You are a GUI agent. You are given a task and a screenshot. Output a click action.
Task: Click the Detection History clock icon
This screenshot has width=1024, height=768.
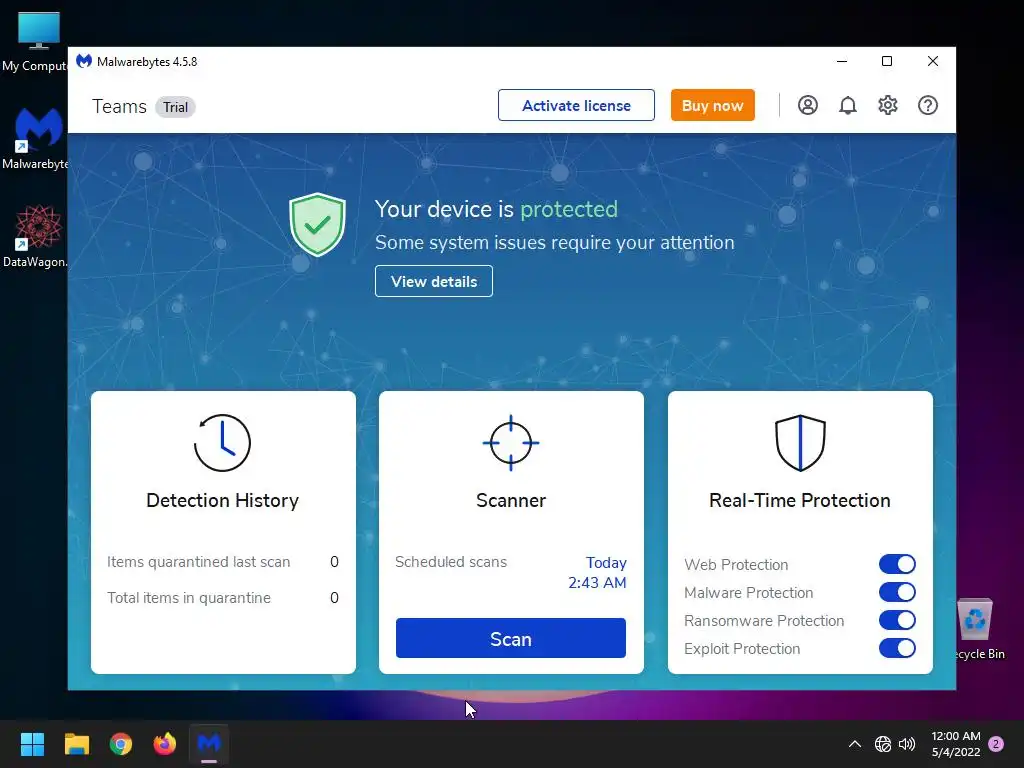222,443
